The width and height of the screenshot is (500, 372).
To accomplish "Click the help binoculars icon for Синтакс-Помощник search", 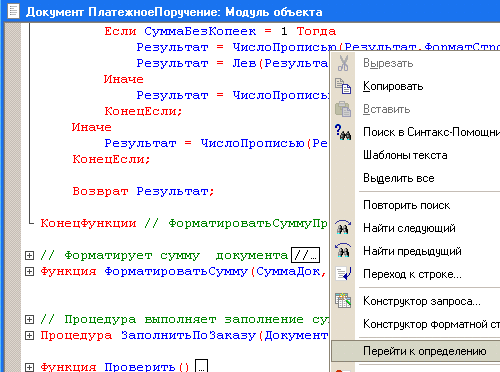I will [343, 132].
